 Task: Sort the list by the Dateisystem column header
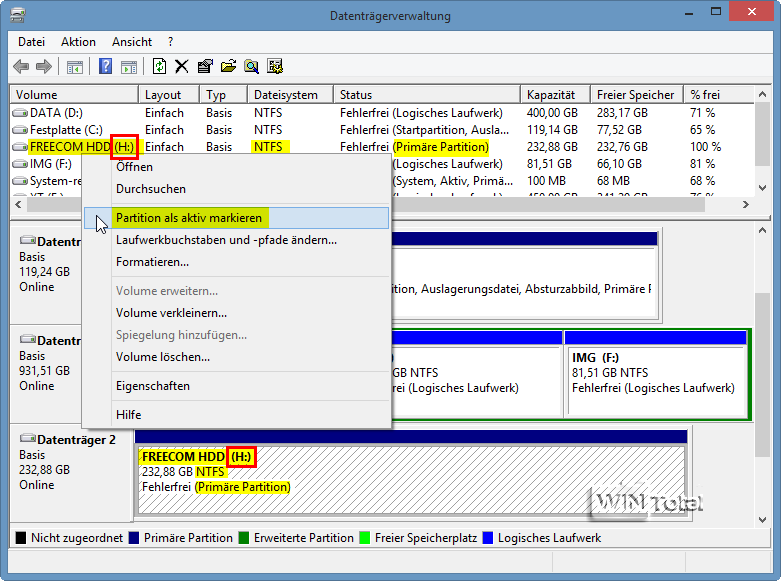286,95
